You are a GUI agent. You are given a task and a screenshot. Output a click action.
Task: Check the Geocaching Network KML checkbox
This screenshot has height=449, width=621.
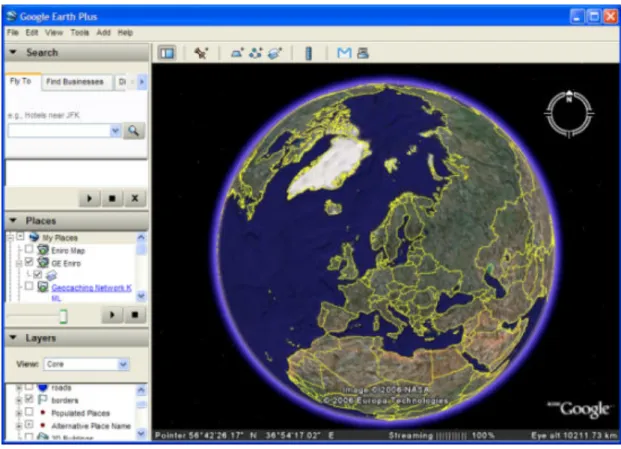click(29, 286)
